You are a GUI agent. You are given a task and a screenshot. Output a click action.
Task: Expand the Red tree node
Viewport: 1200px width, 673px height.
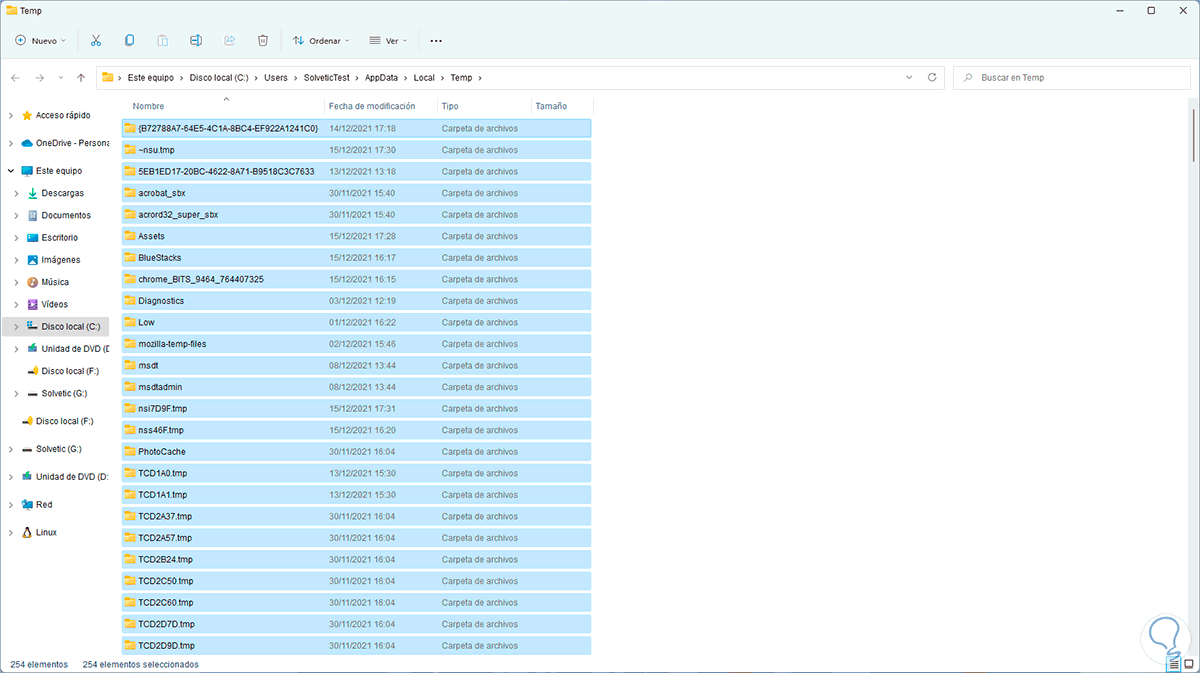[11, 505]
